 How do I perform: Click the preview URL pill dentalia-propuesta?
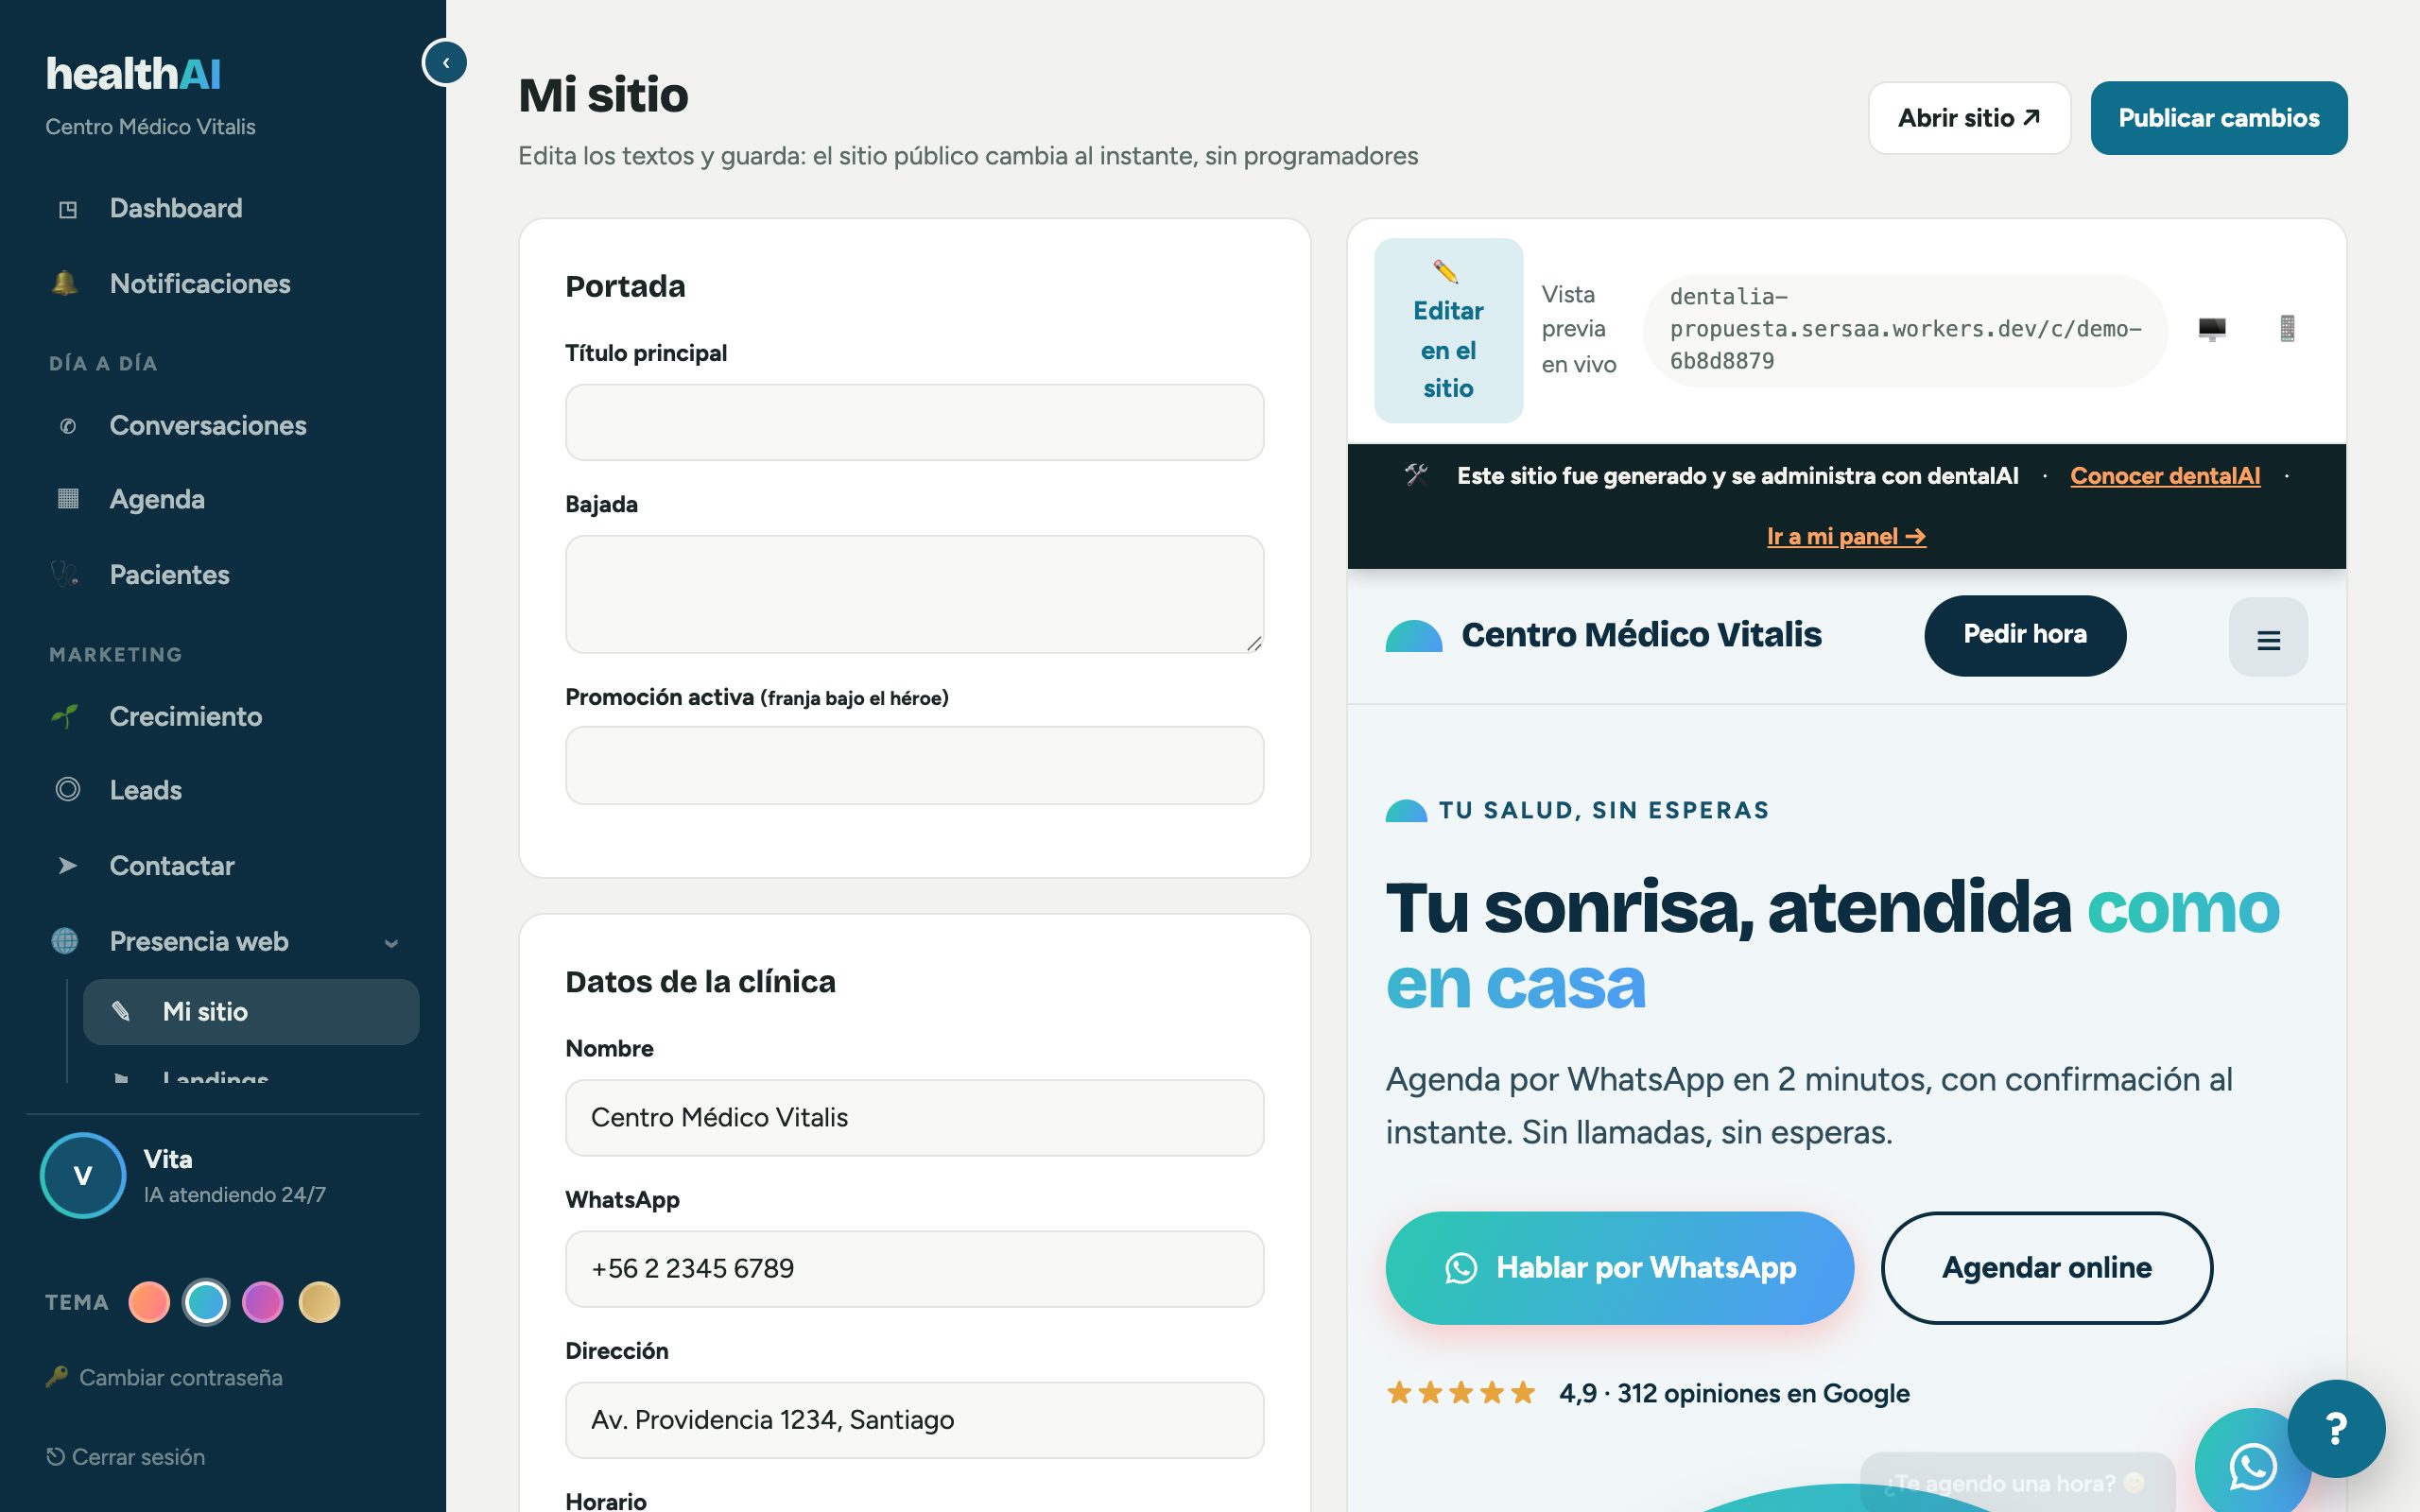point(1905,329)
